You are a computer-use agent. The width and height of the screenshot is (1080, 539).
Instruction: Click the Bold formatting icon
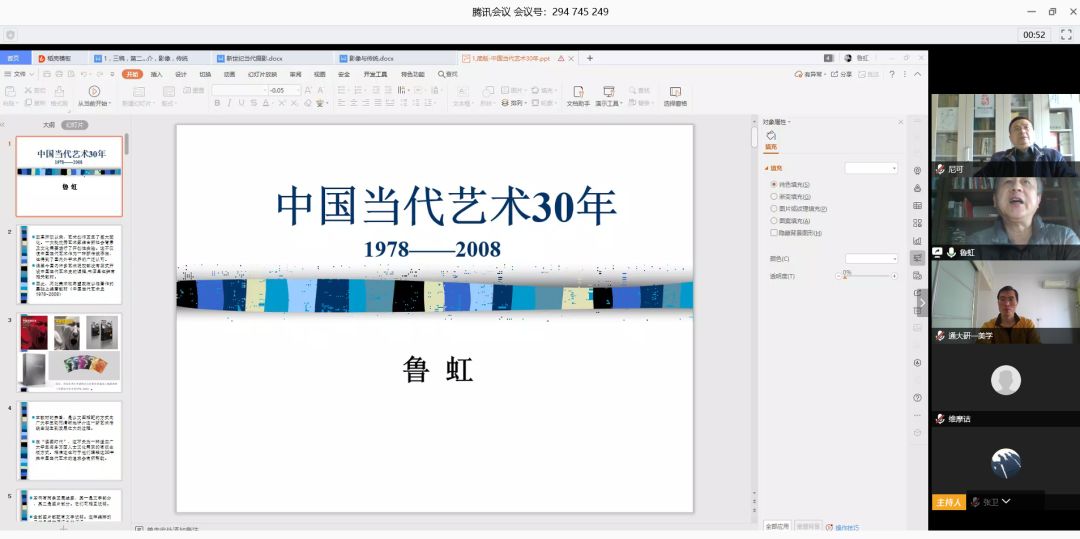pyautogui.click(x=217, y=103)
